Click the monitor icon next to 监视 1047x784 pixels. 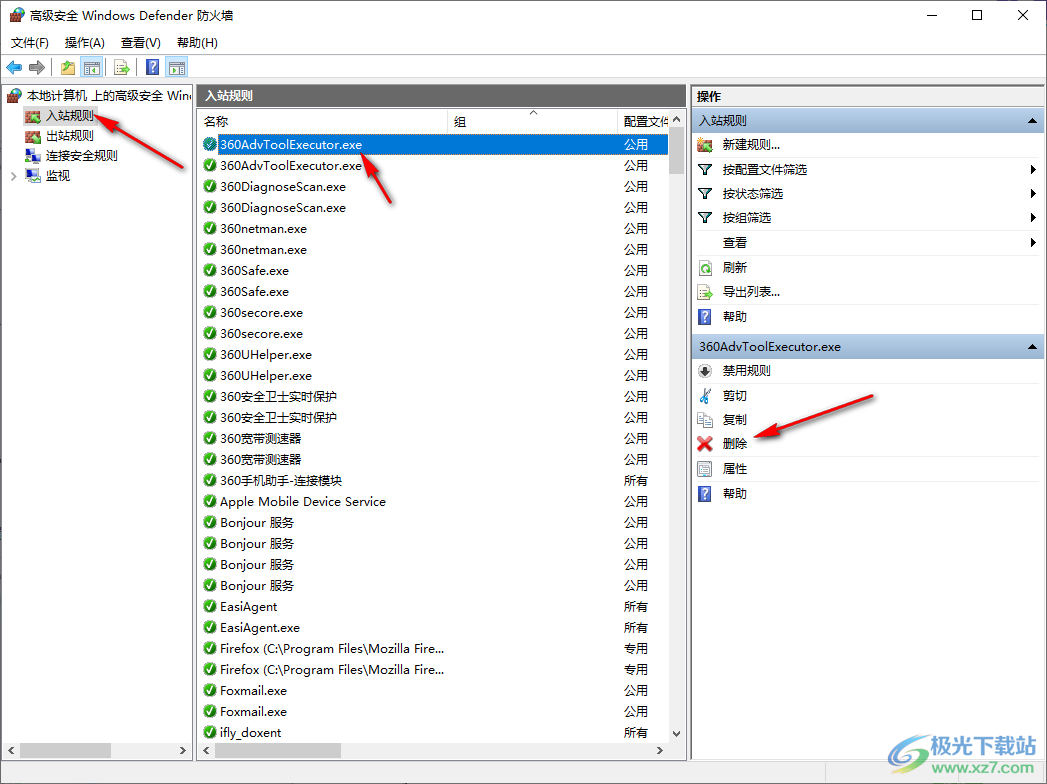pyautogui.click(x=33, y=176)
